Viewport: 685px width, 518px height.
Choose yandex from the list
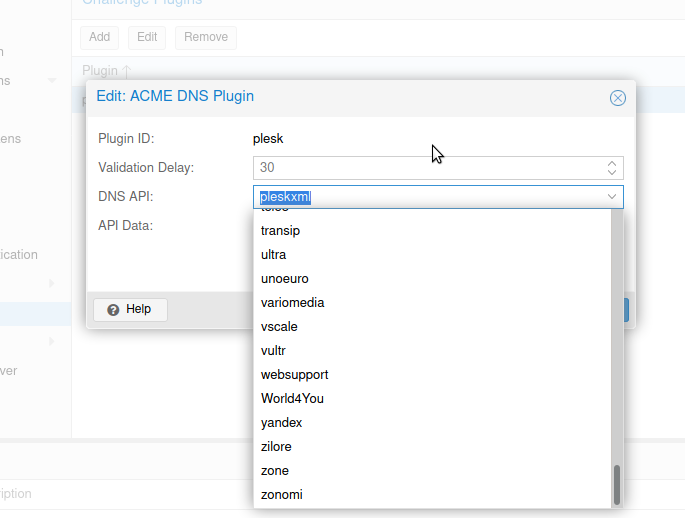[x=281, y=423]
